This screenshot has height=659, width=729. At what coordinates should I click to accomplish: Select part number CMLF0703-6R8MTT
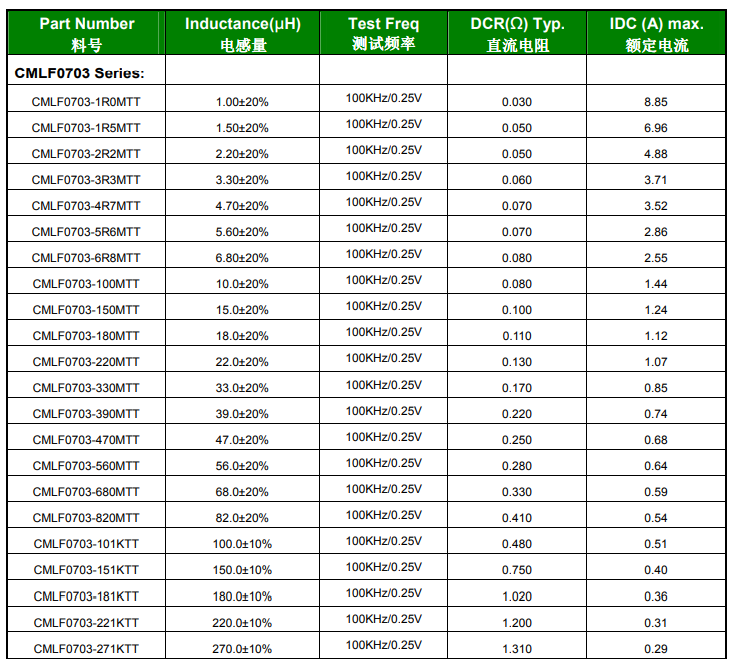(86, 258)
